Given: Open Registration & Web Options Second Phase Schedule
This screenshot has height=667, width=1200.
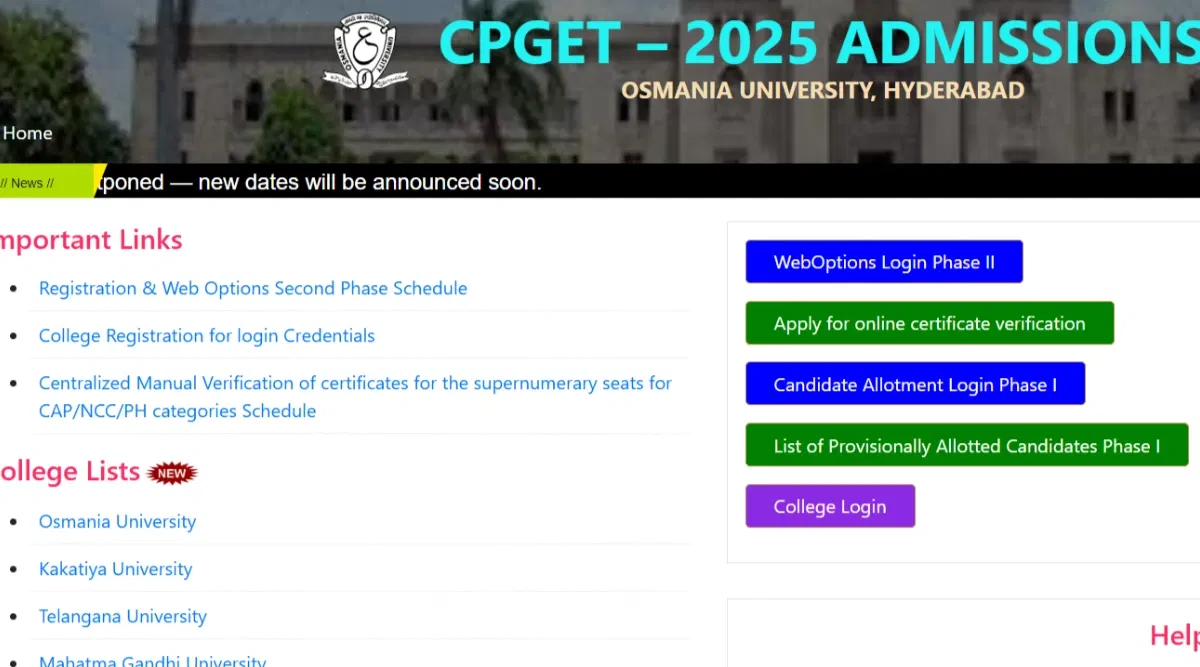Looking at the screenshot, I should [253, 288].
